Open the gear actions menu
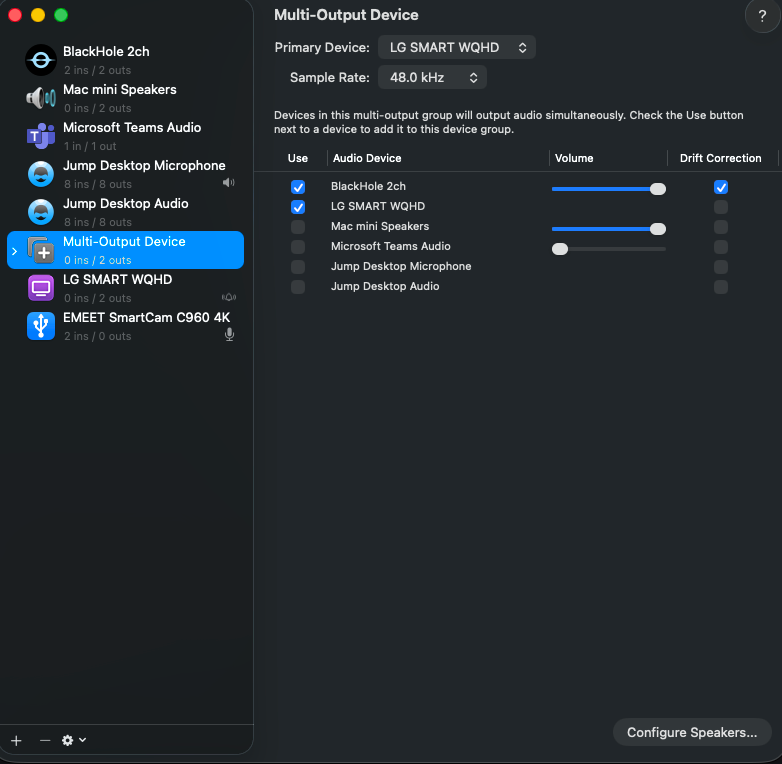This screenshot has width=782, height=764. pyautogui.click(x=74, y=741)
